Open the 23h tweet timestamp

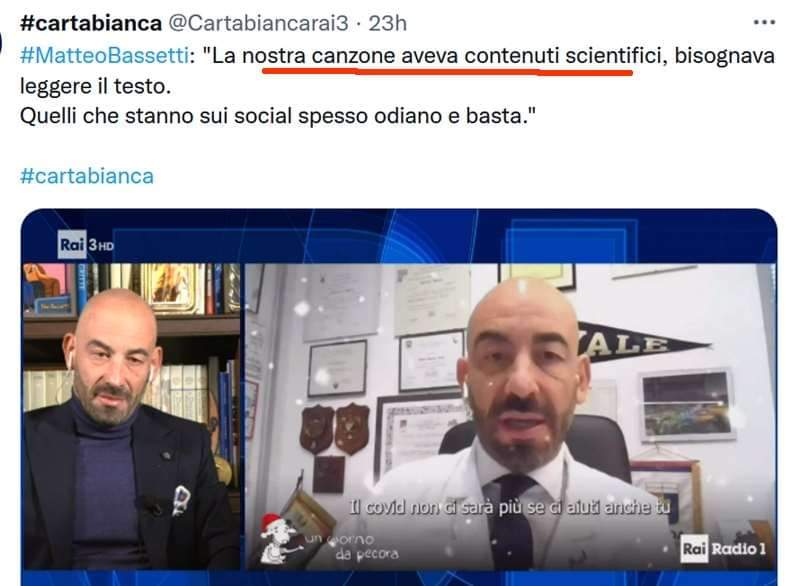pos(387,23)
